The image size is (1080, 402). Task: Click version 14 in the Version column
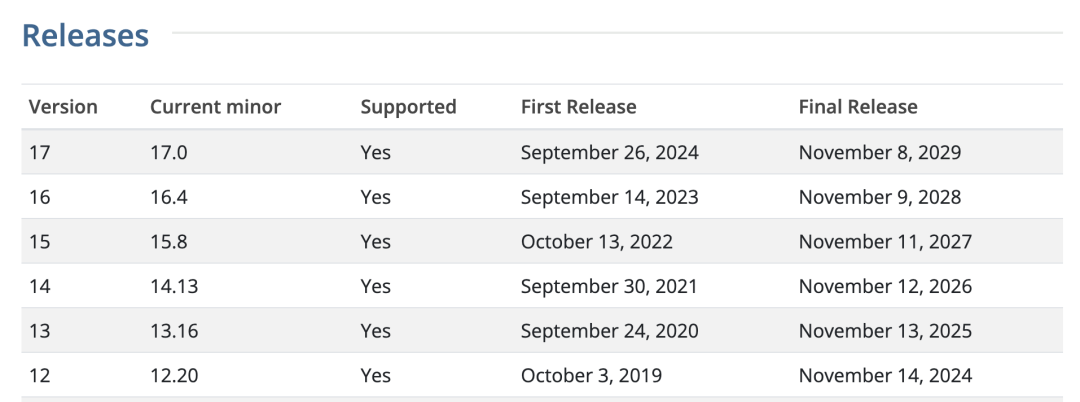coord(40,287)
